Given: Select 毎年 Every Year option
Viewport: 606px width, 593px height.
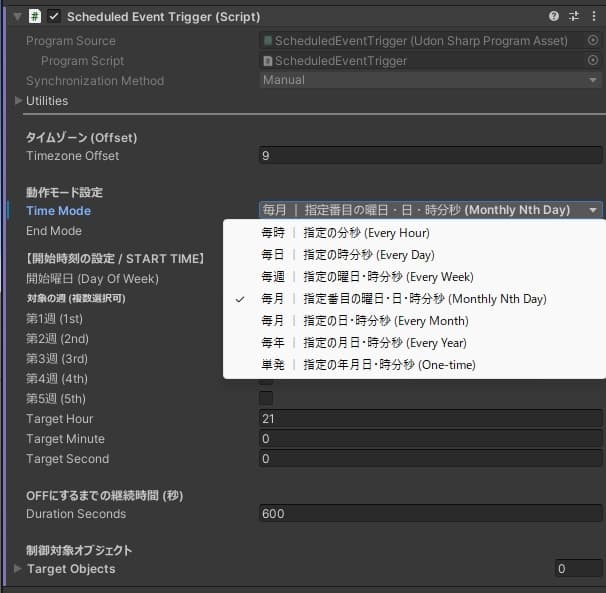Looking at the screenshot, I should [414, 343].
